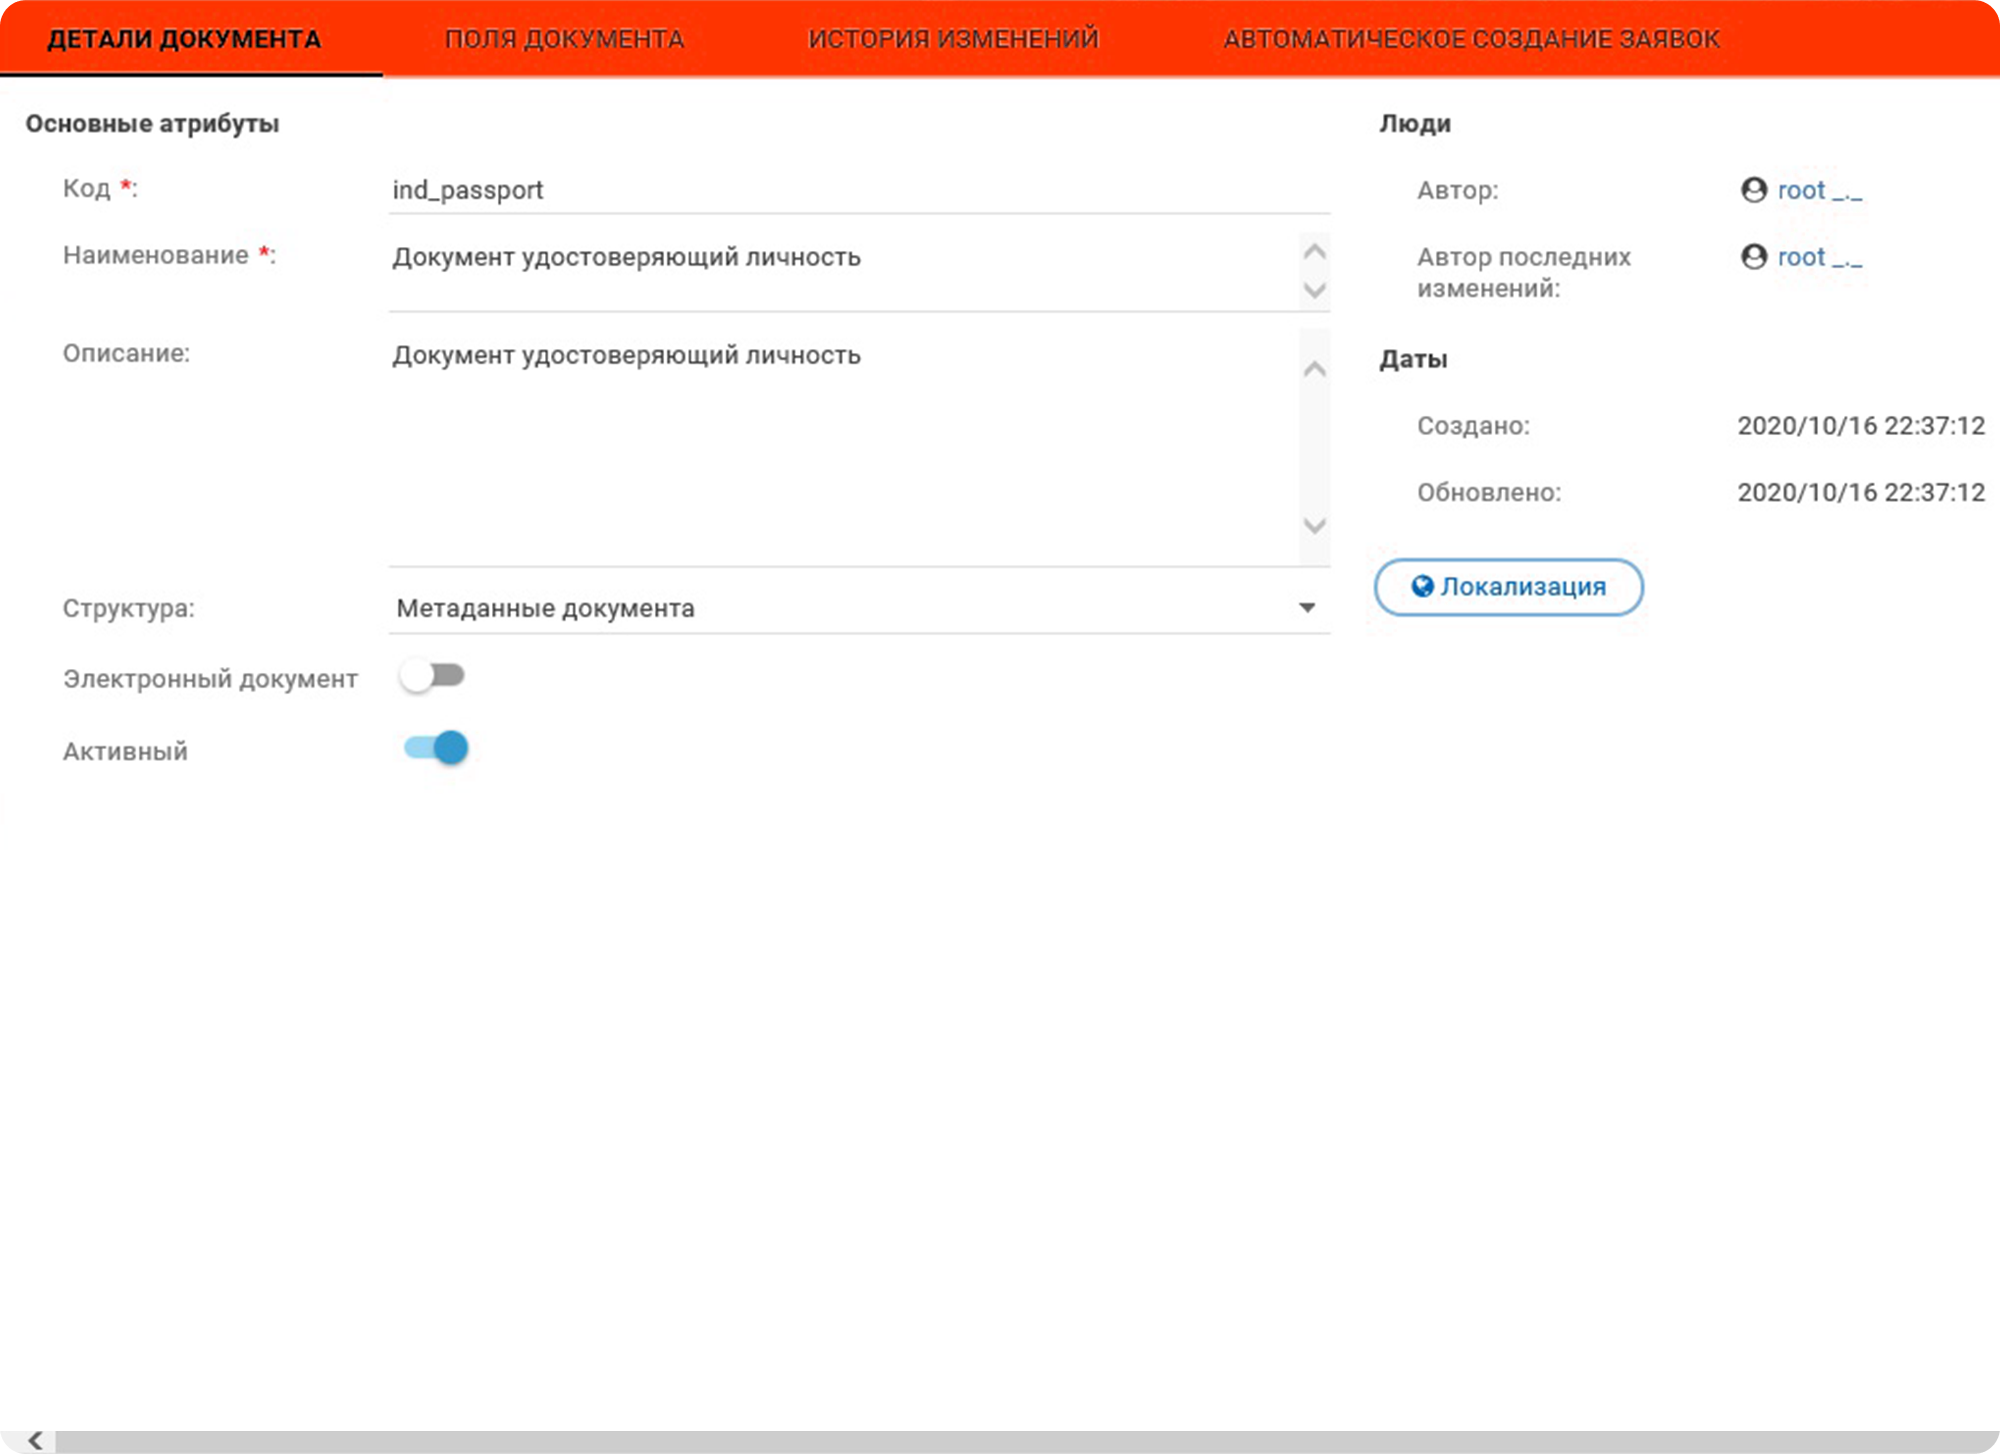
Task: Click the Описание field scroll-down arrow
Action: [1314, 526]
